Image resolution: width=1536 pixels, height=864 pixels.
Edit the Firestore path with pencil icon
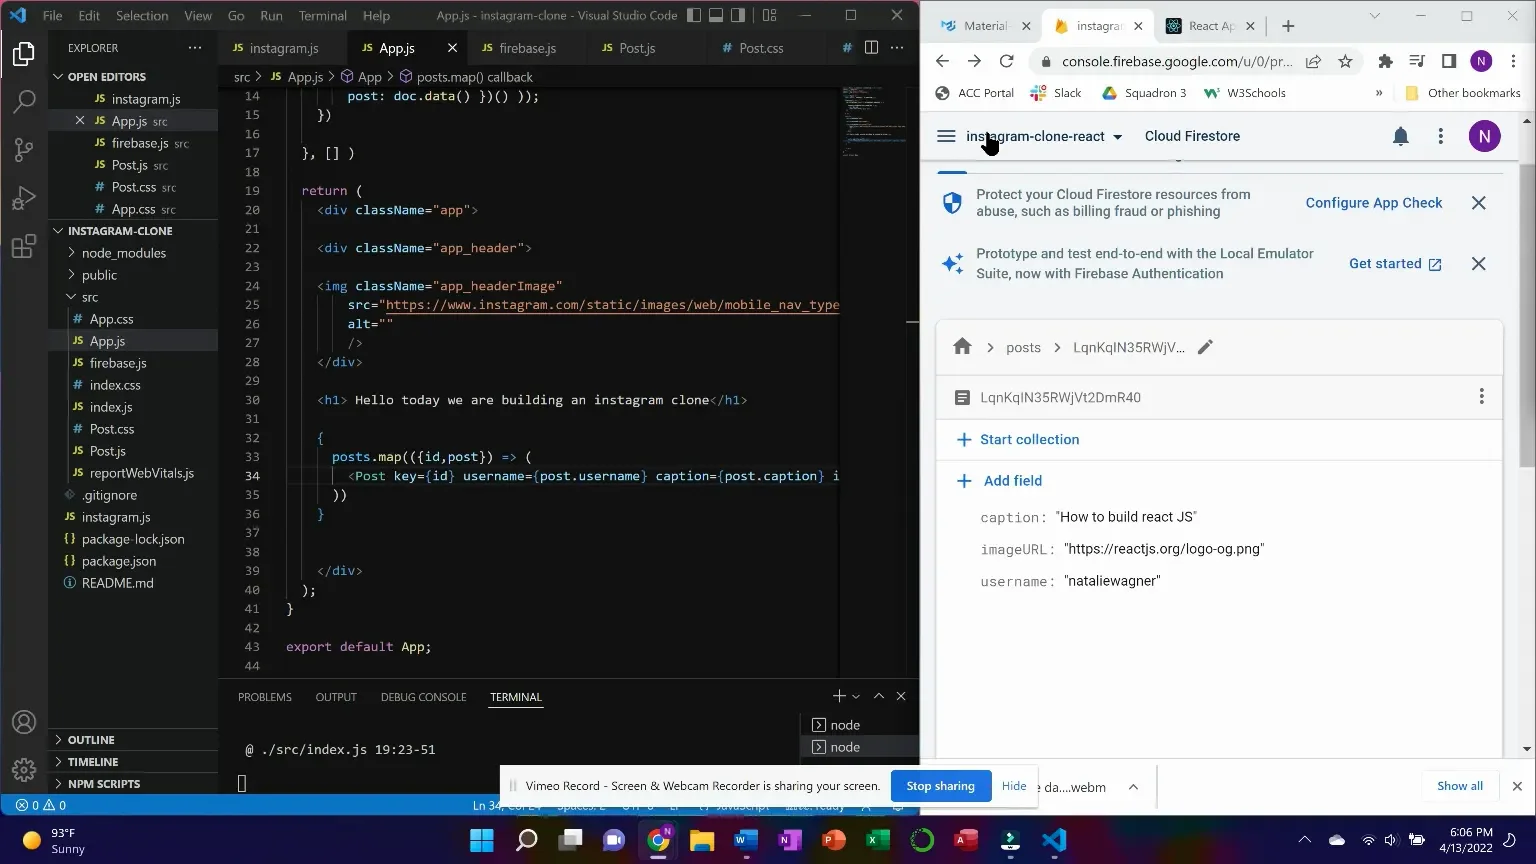pyautogui.click(x=1205, y=347)
